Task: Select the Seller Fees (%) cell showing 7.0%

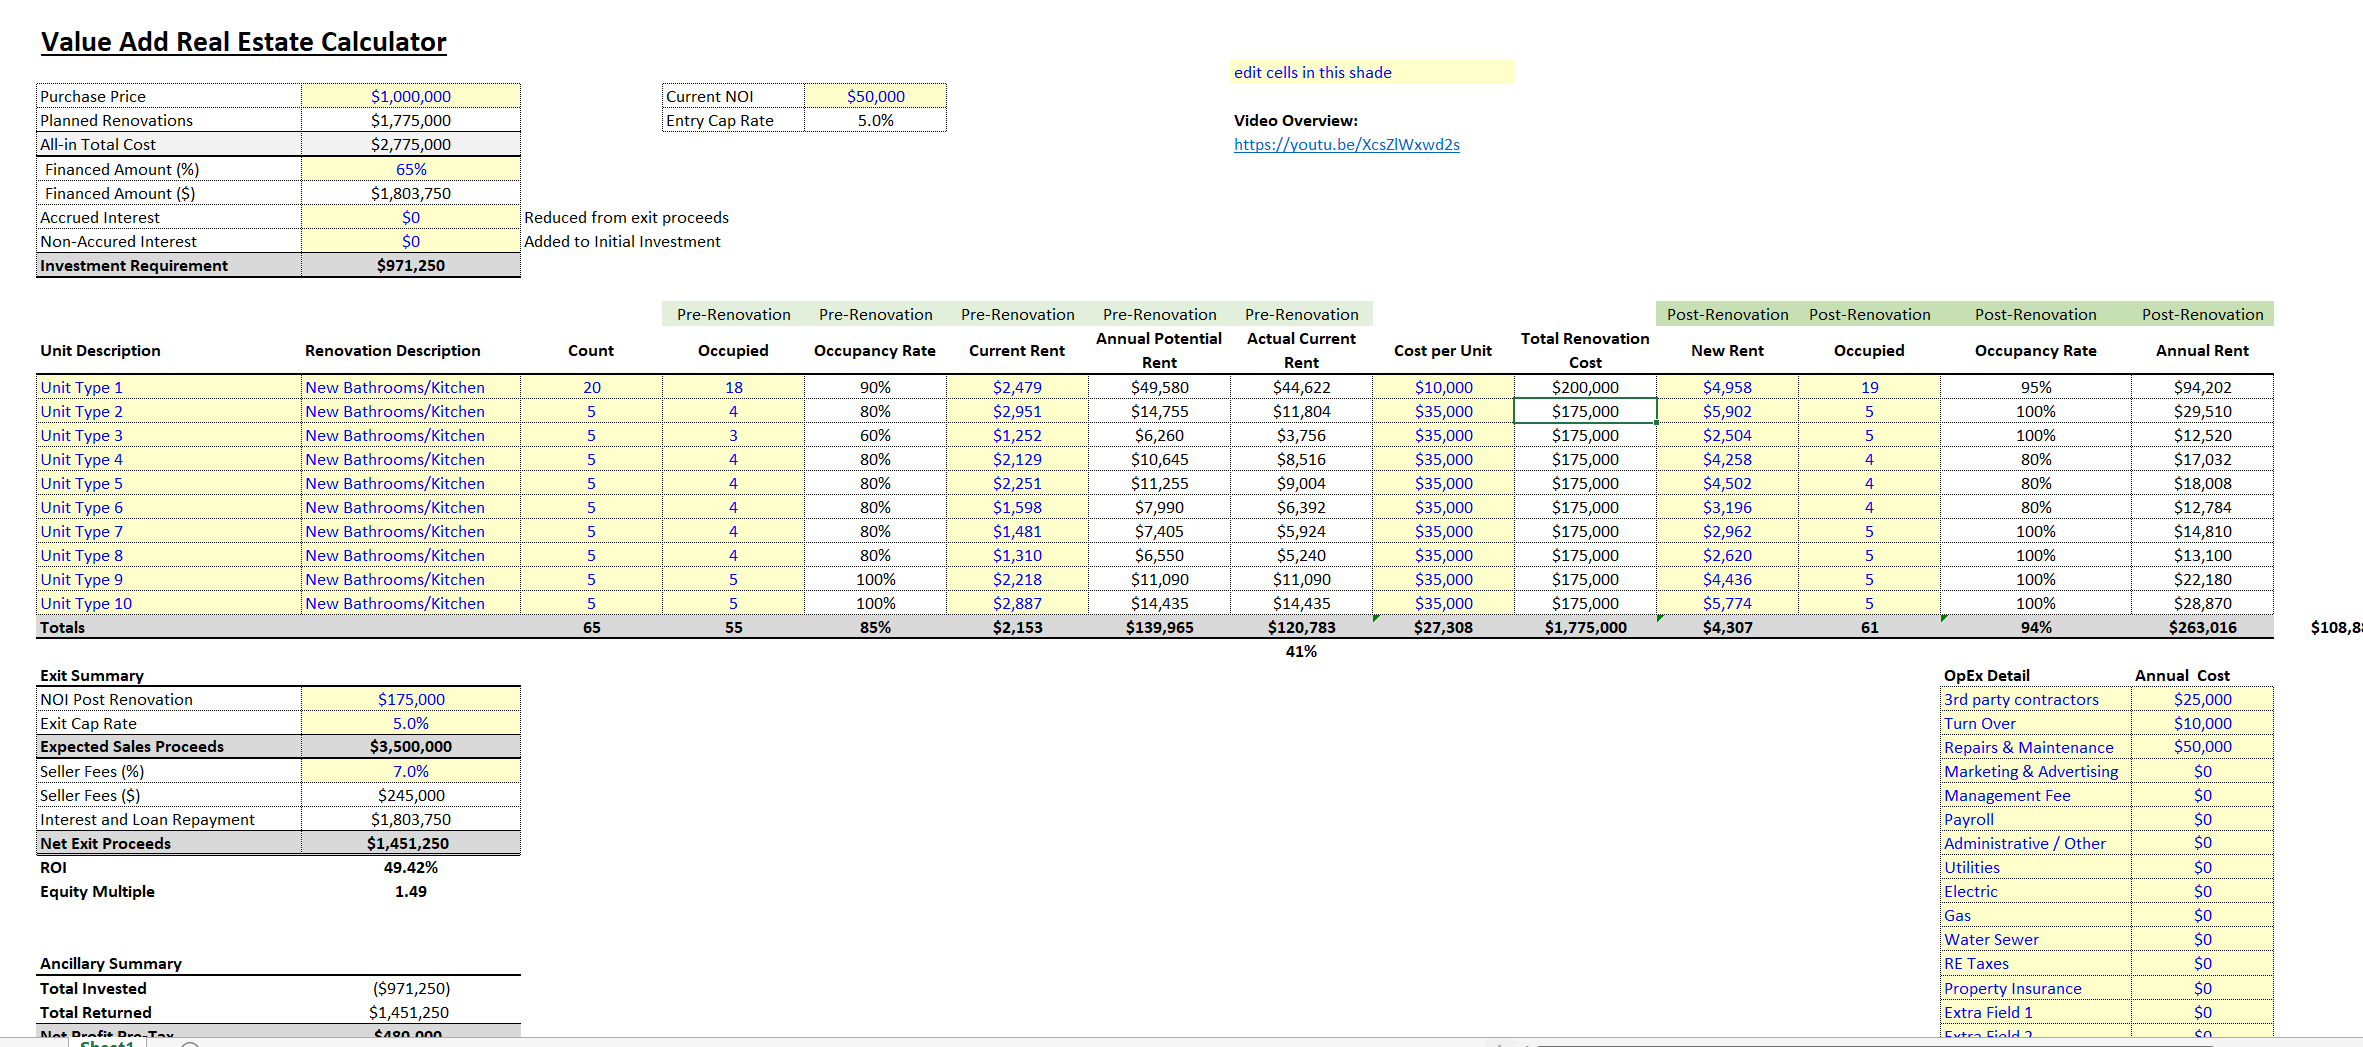Action: [411, 771]
